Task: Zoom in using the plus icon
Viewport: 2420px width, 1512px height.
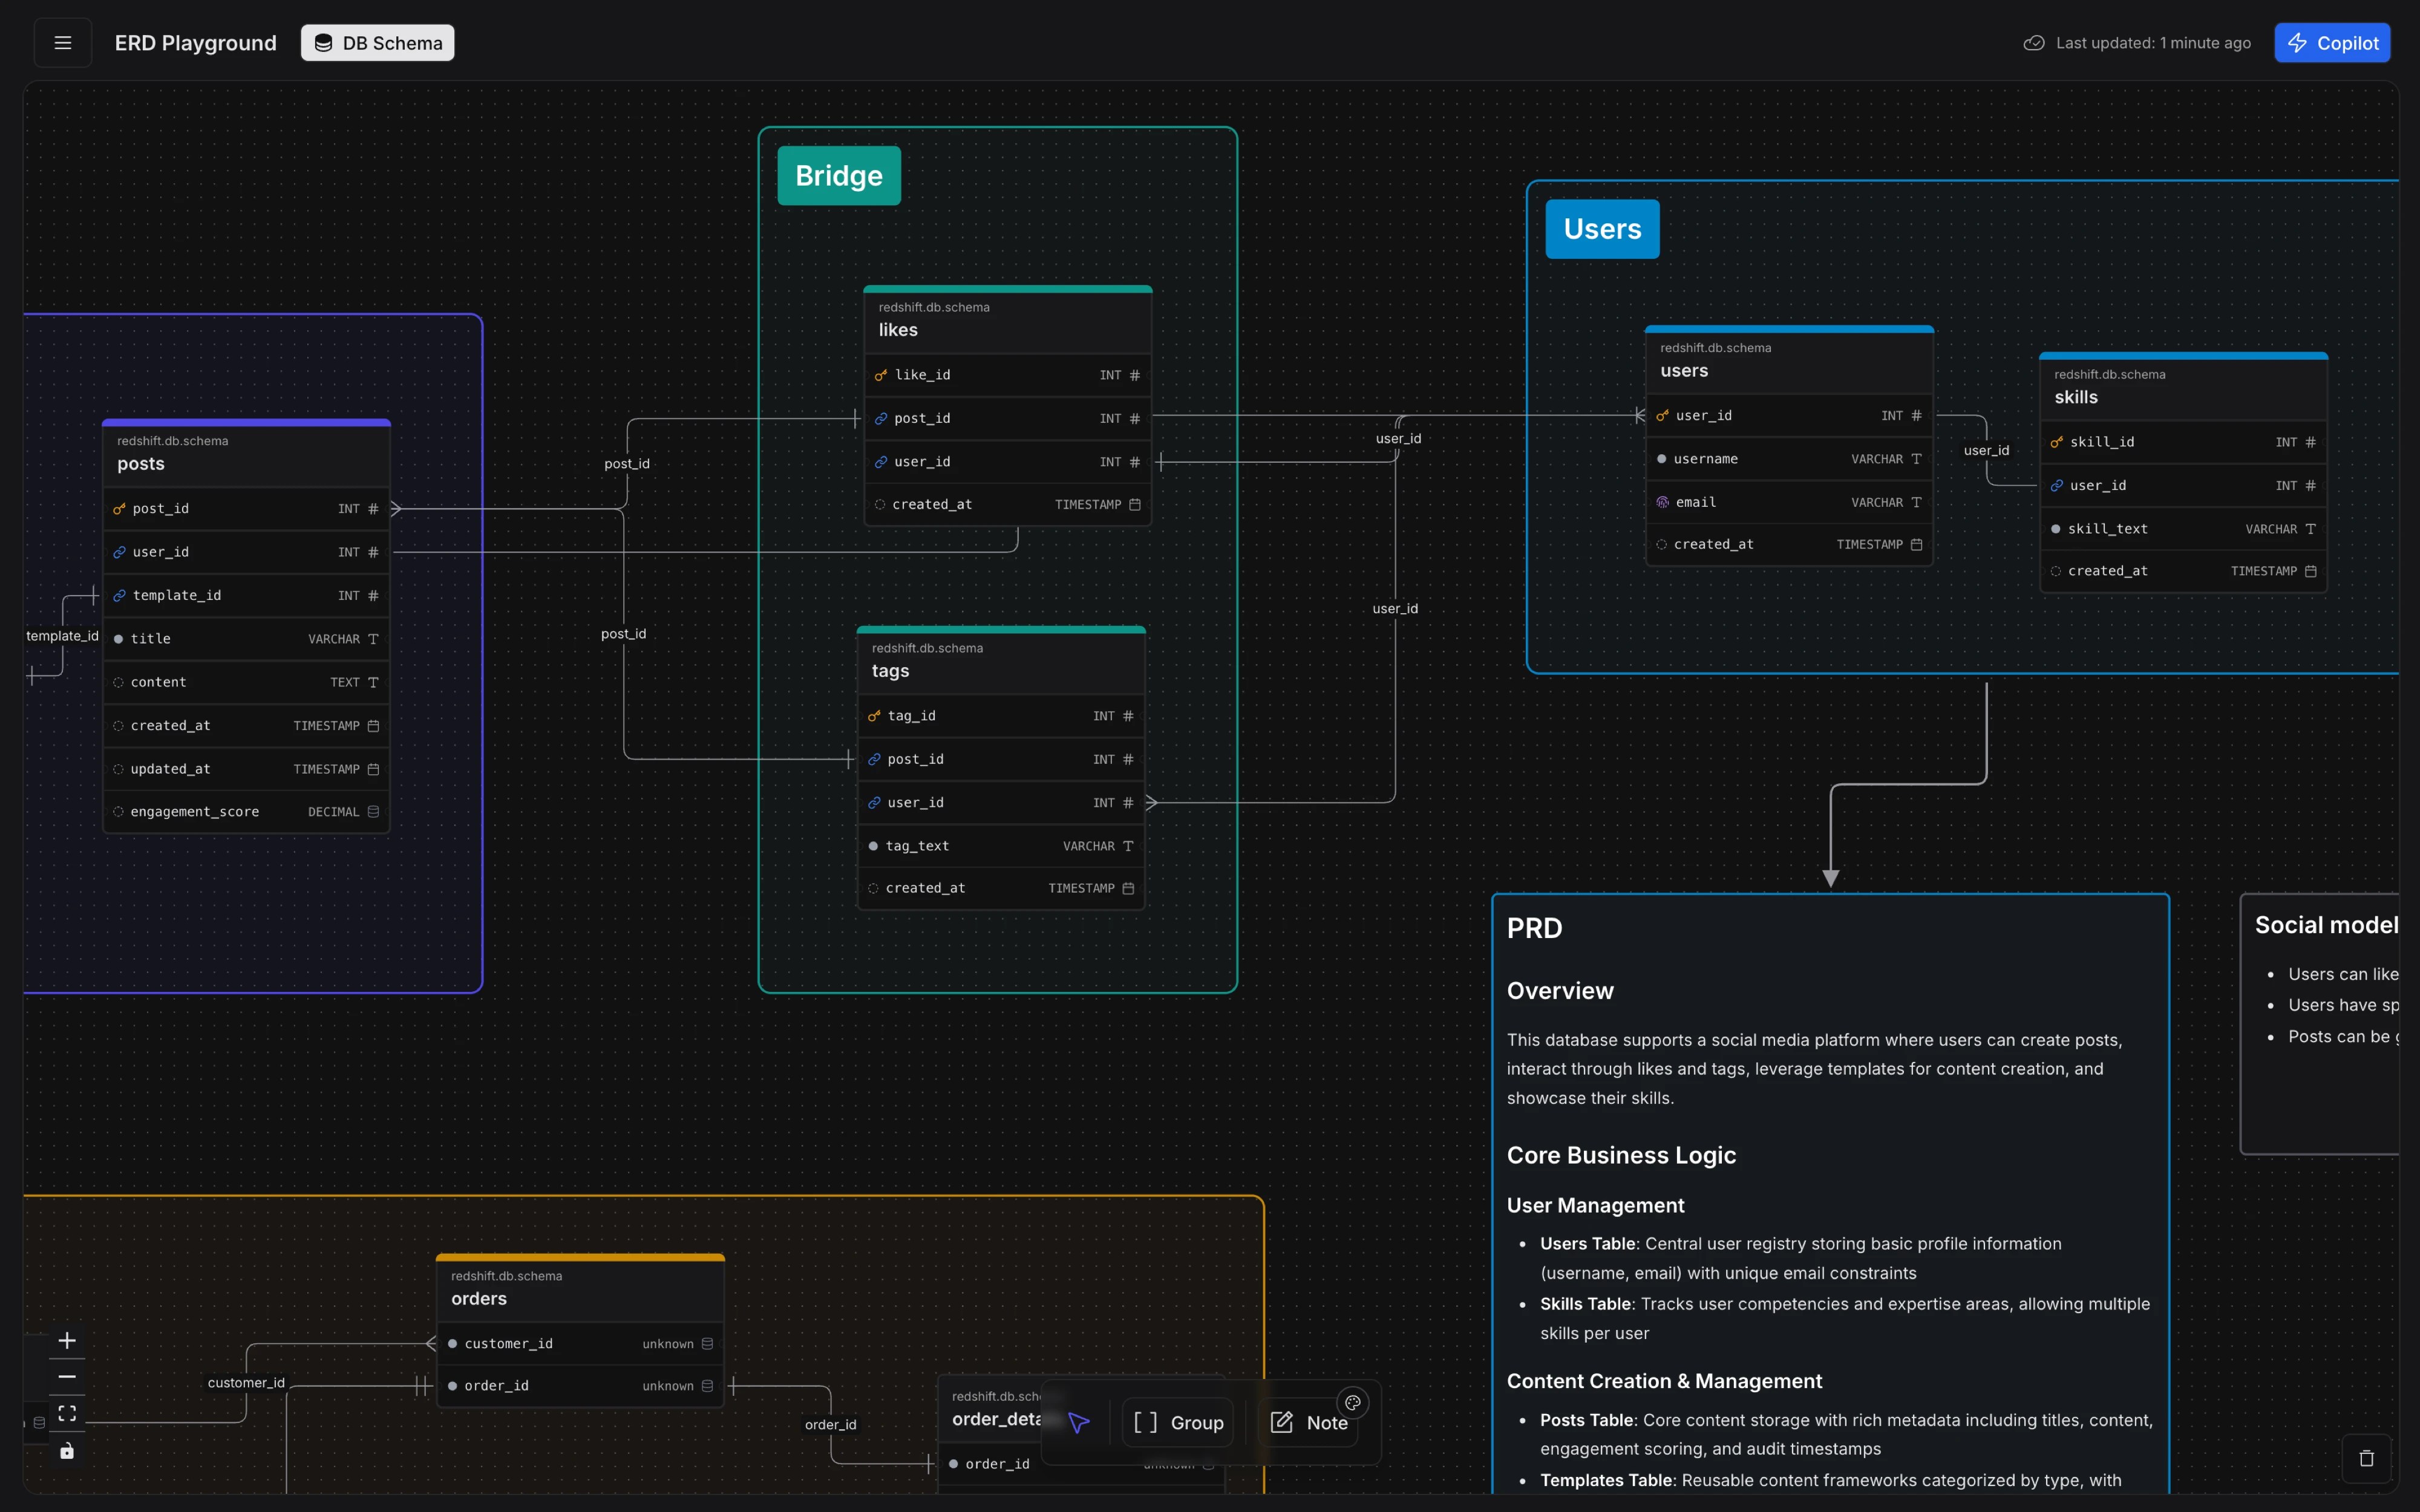Action: tap(67, 1340)
